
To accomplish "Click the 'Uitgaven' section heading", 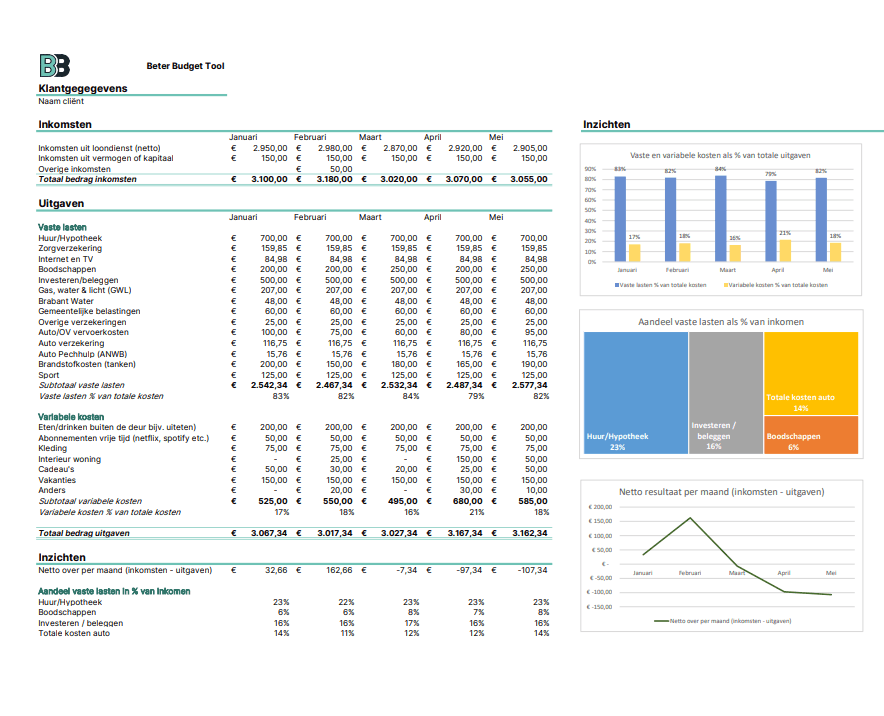I will (61, 204).
